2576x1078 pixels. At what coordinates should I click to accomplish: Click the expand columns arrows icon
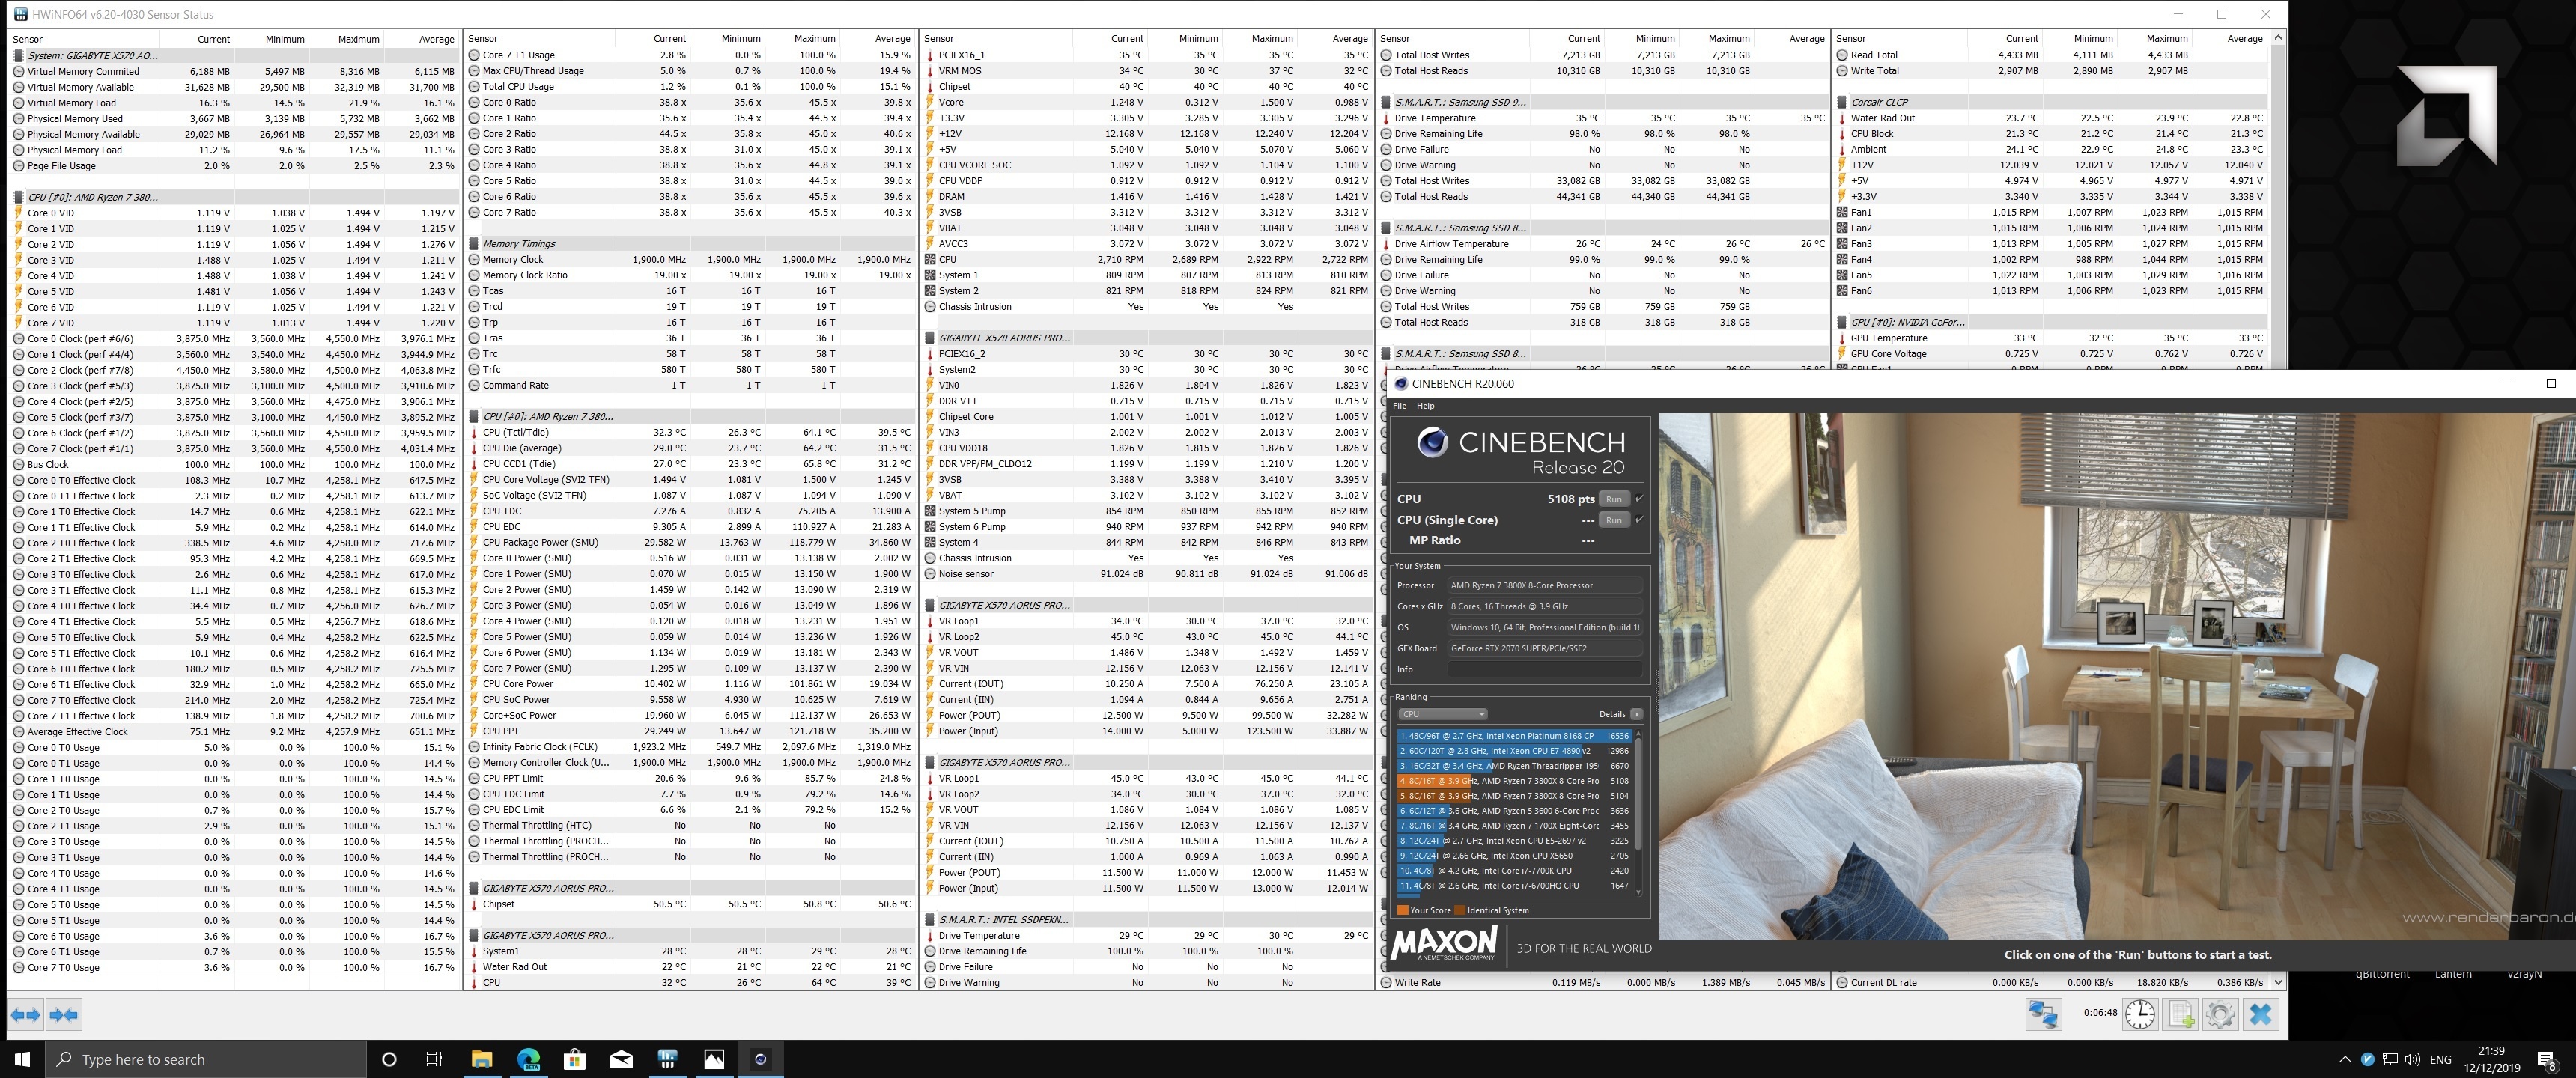coord(25,1015)
